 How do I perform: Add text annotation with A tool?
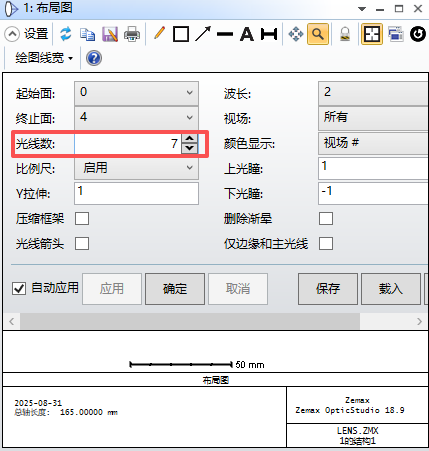(x=247, y=34)
